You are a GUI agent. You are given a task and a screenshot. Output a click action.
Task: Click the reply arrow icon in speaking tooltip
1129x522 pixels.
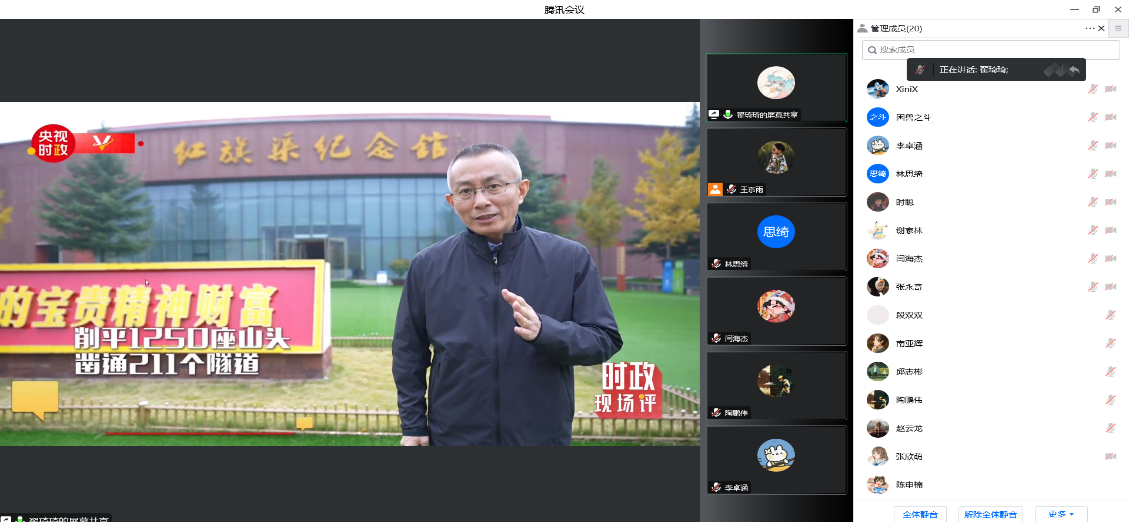(1074, 70)
